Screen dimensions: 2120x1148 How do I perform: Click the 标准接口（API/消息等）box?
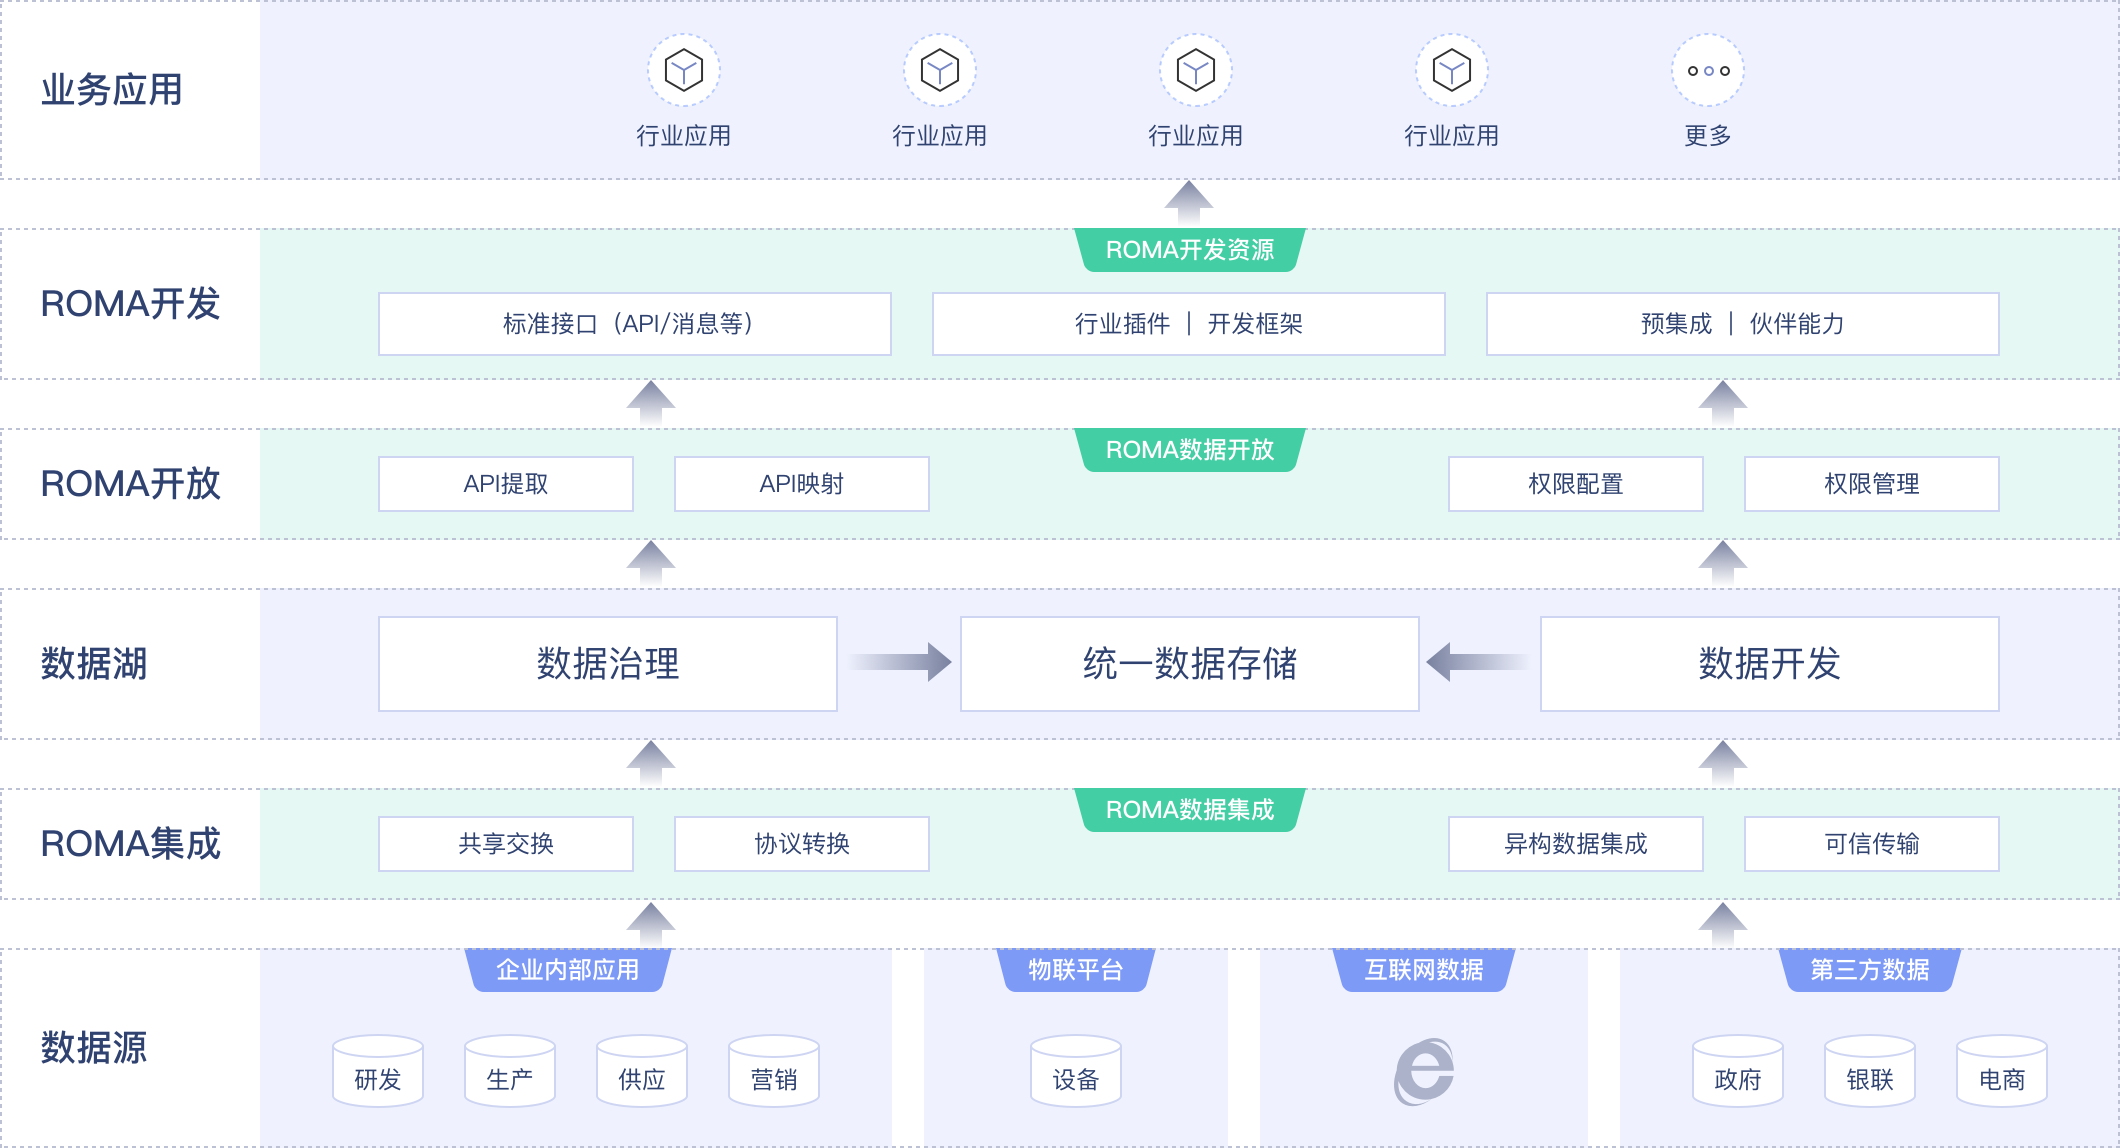pos(635,324)
